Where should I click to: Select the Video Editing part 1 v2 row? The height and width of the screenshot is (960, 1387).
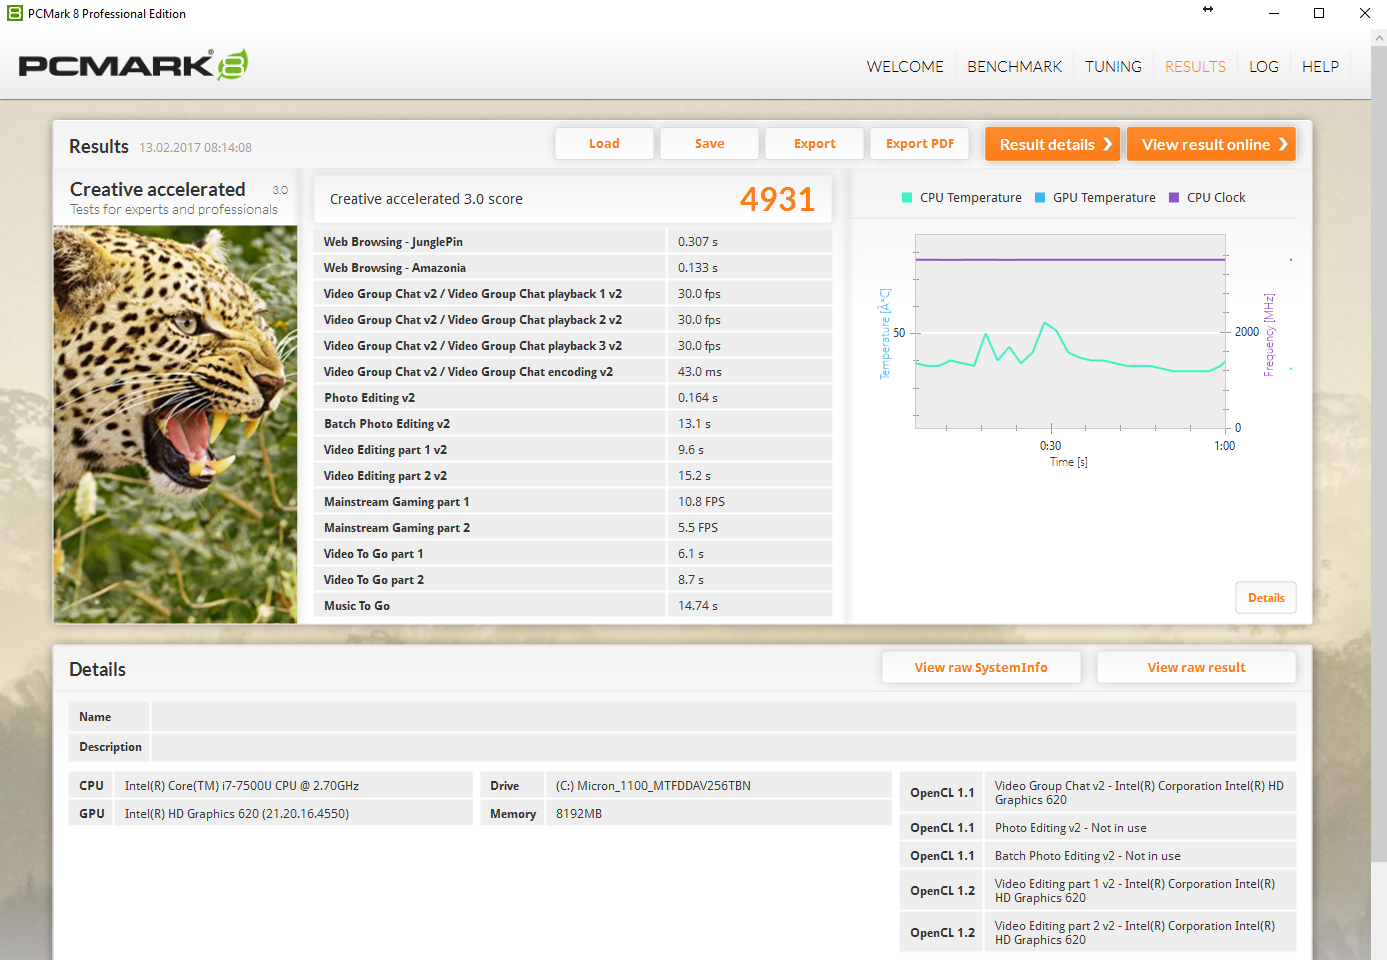[573, 450]
